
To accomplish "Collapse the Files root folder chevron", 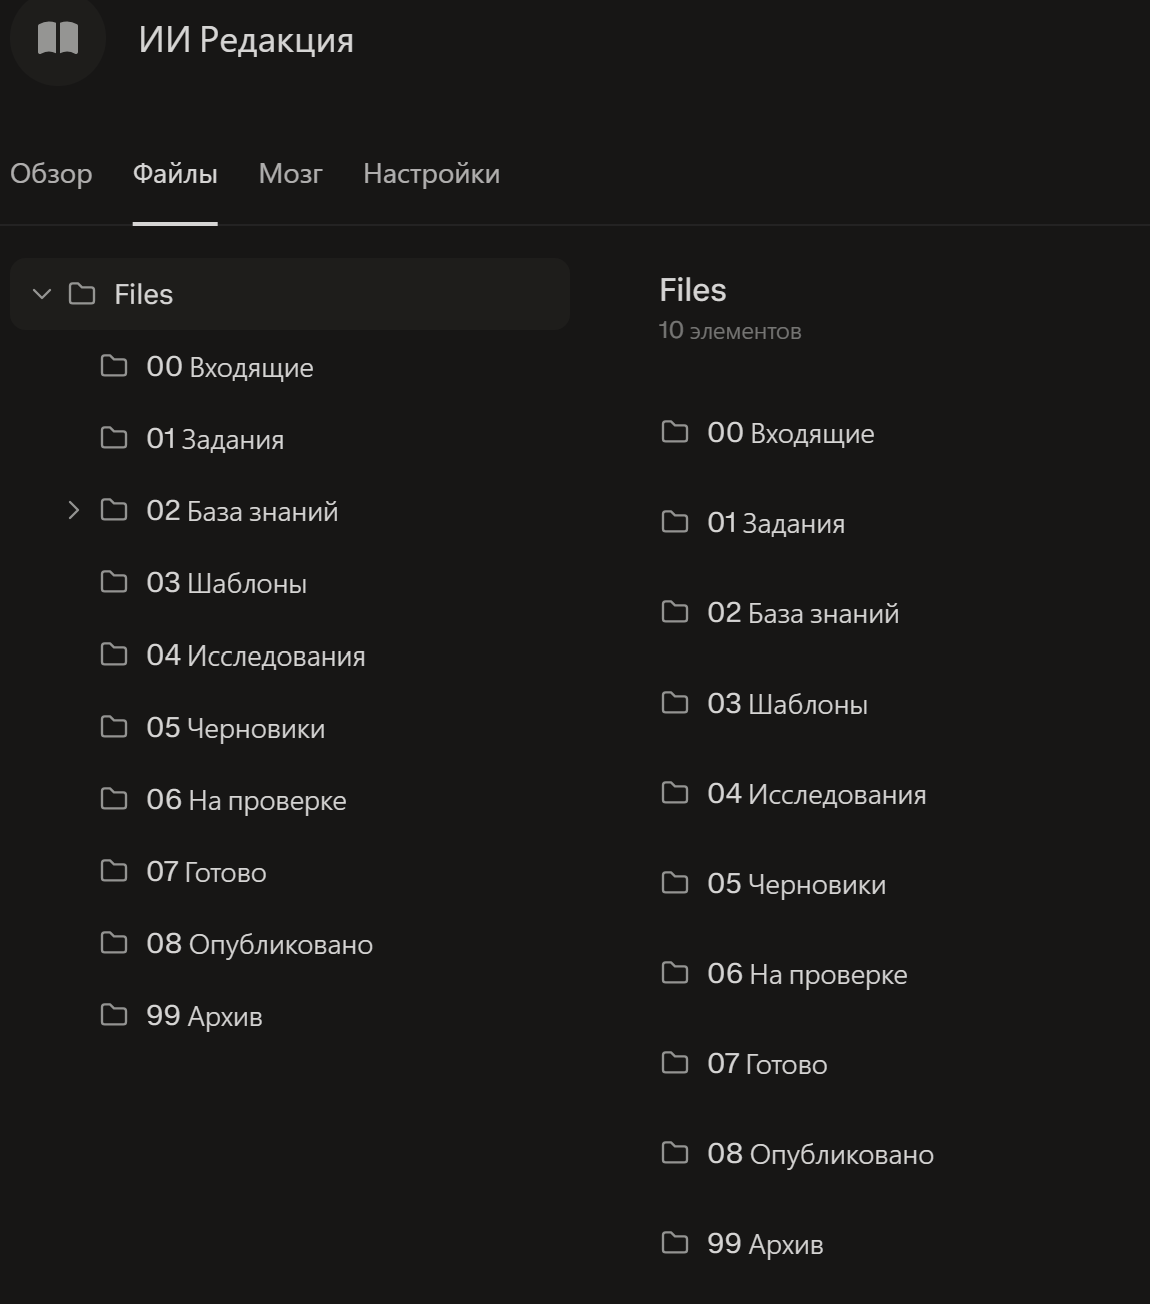I will pos(42,294).
